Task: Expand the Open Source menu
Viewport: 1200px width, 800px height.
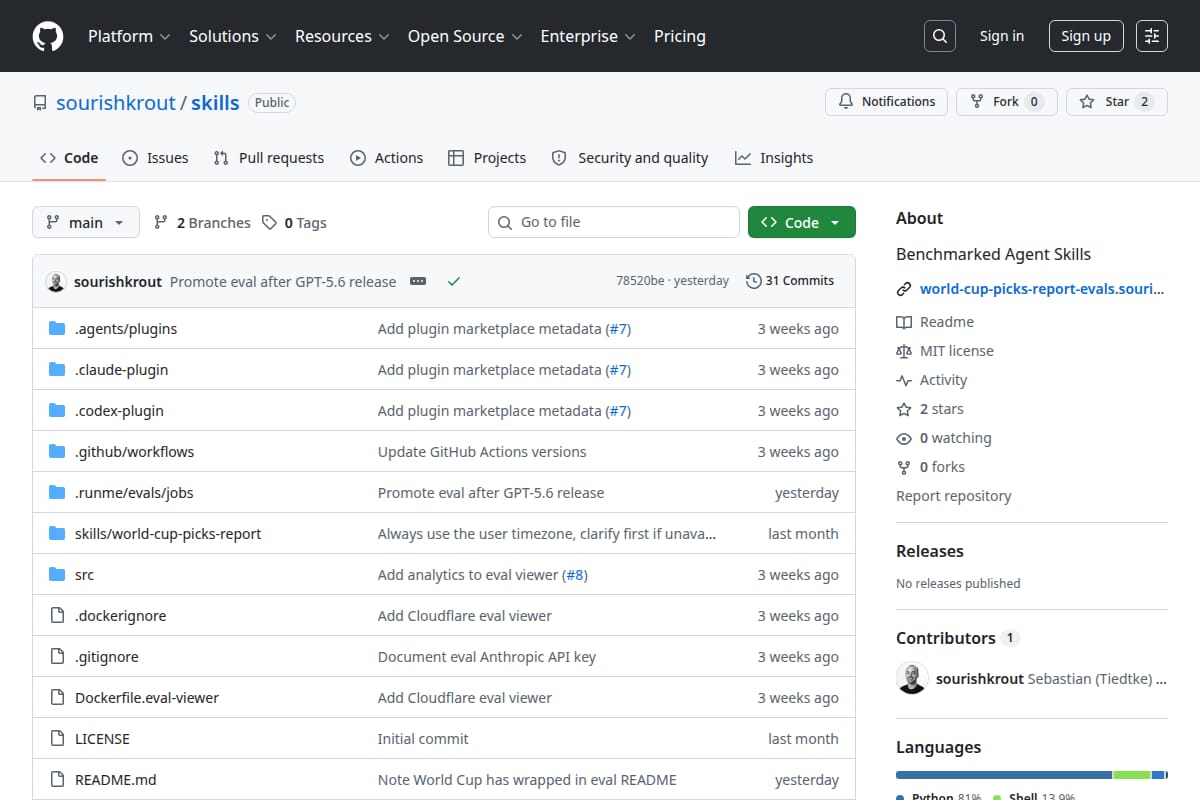Action: pos(465,36)
